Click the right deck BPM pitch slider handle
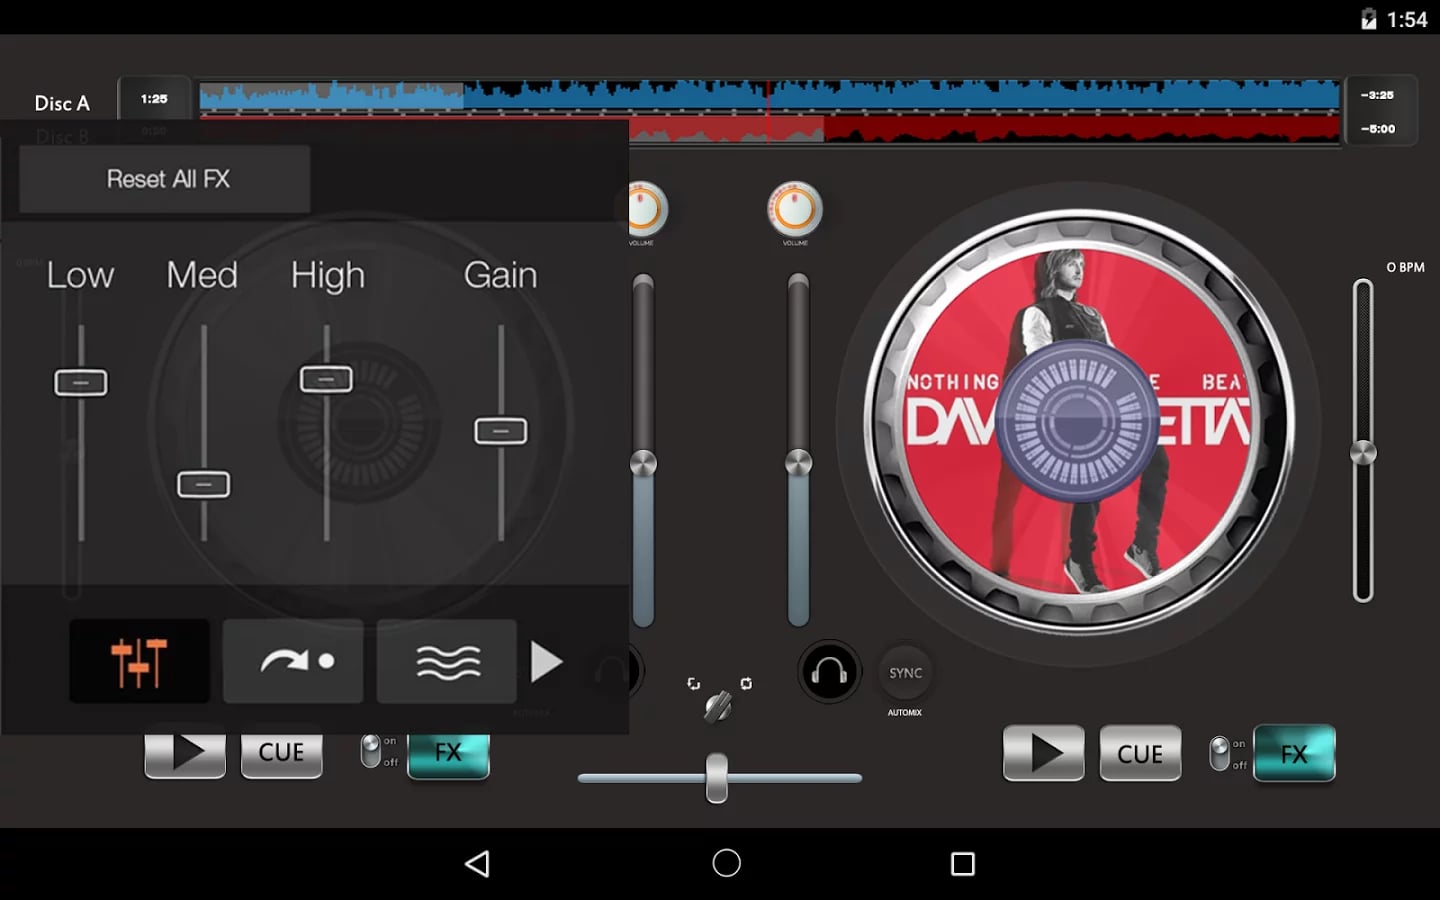Screen dimensions: 1440x900 click(x=1363, y=452)
